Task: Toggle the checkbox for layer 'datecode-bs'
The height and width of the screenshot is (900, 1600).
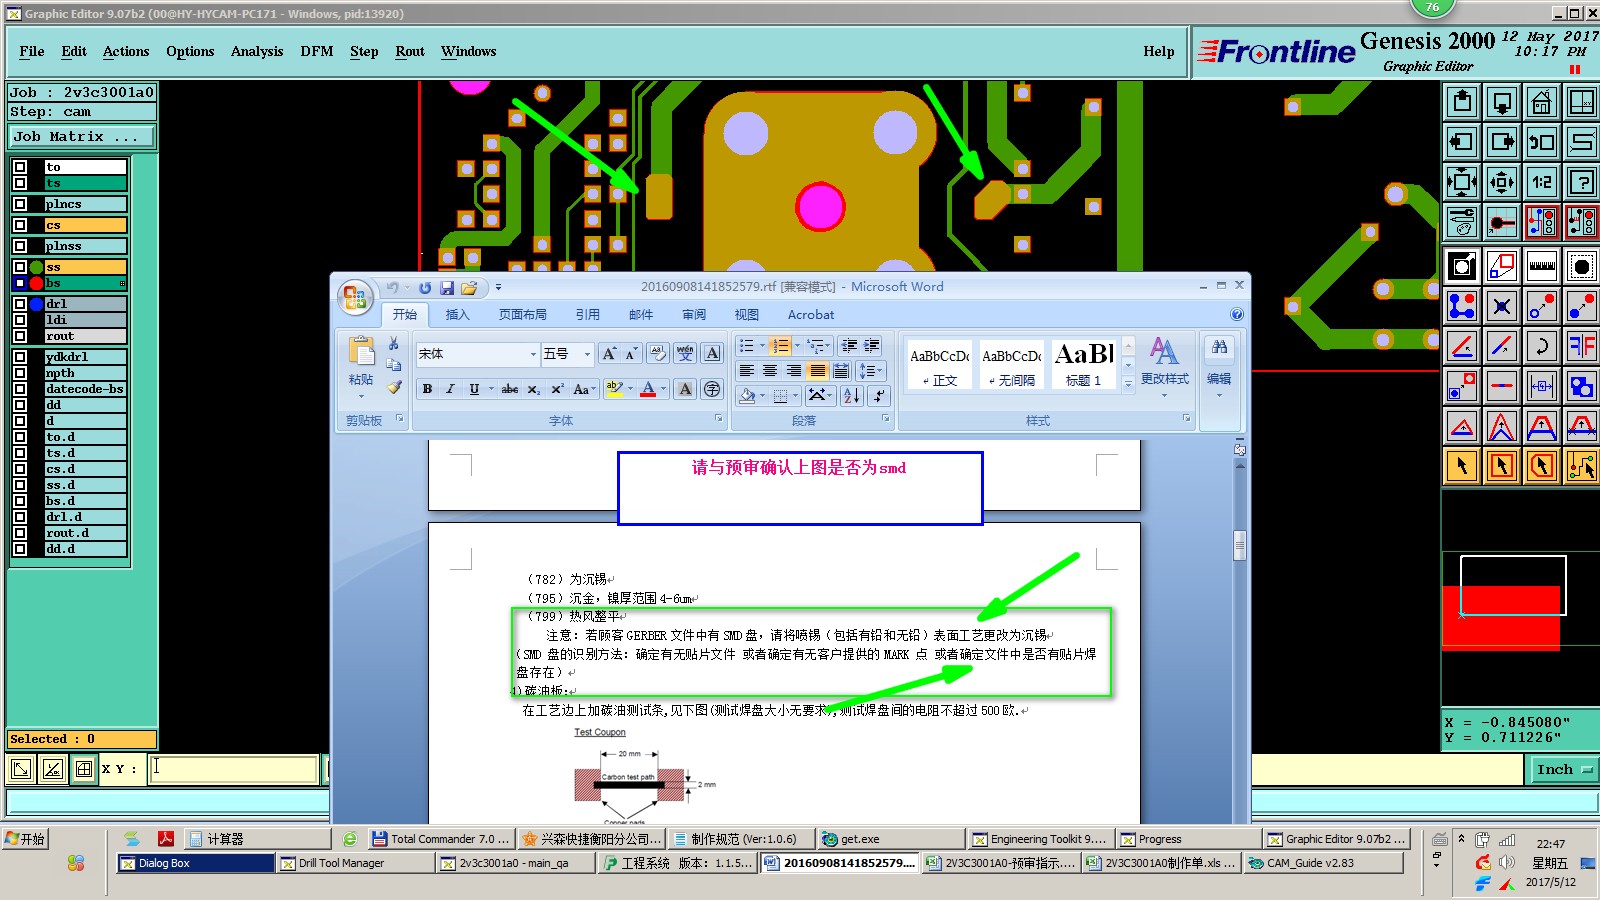Action: point(20,389)
